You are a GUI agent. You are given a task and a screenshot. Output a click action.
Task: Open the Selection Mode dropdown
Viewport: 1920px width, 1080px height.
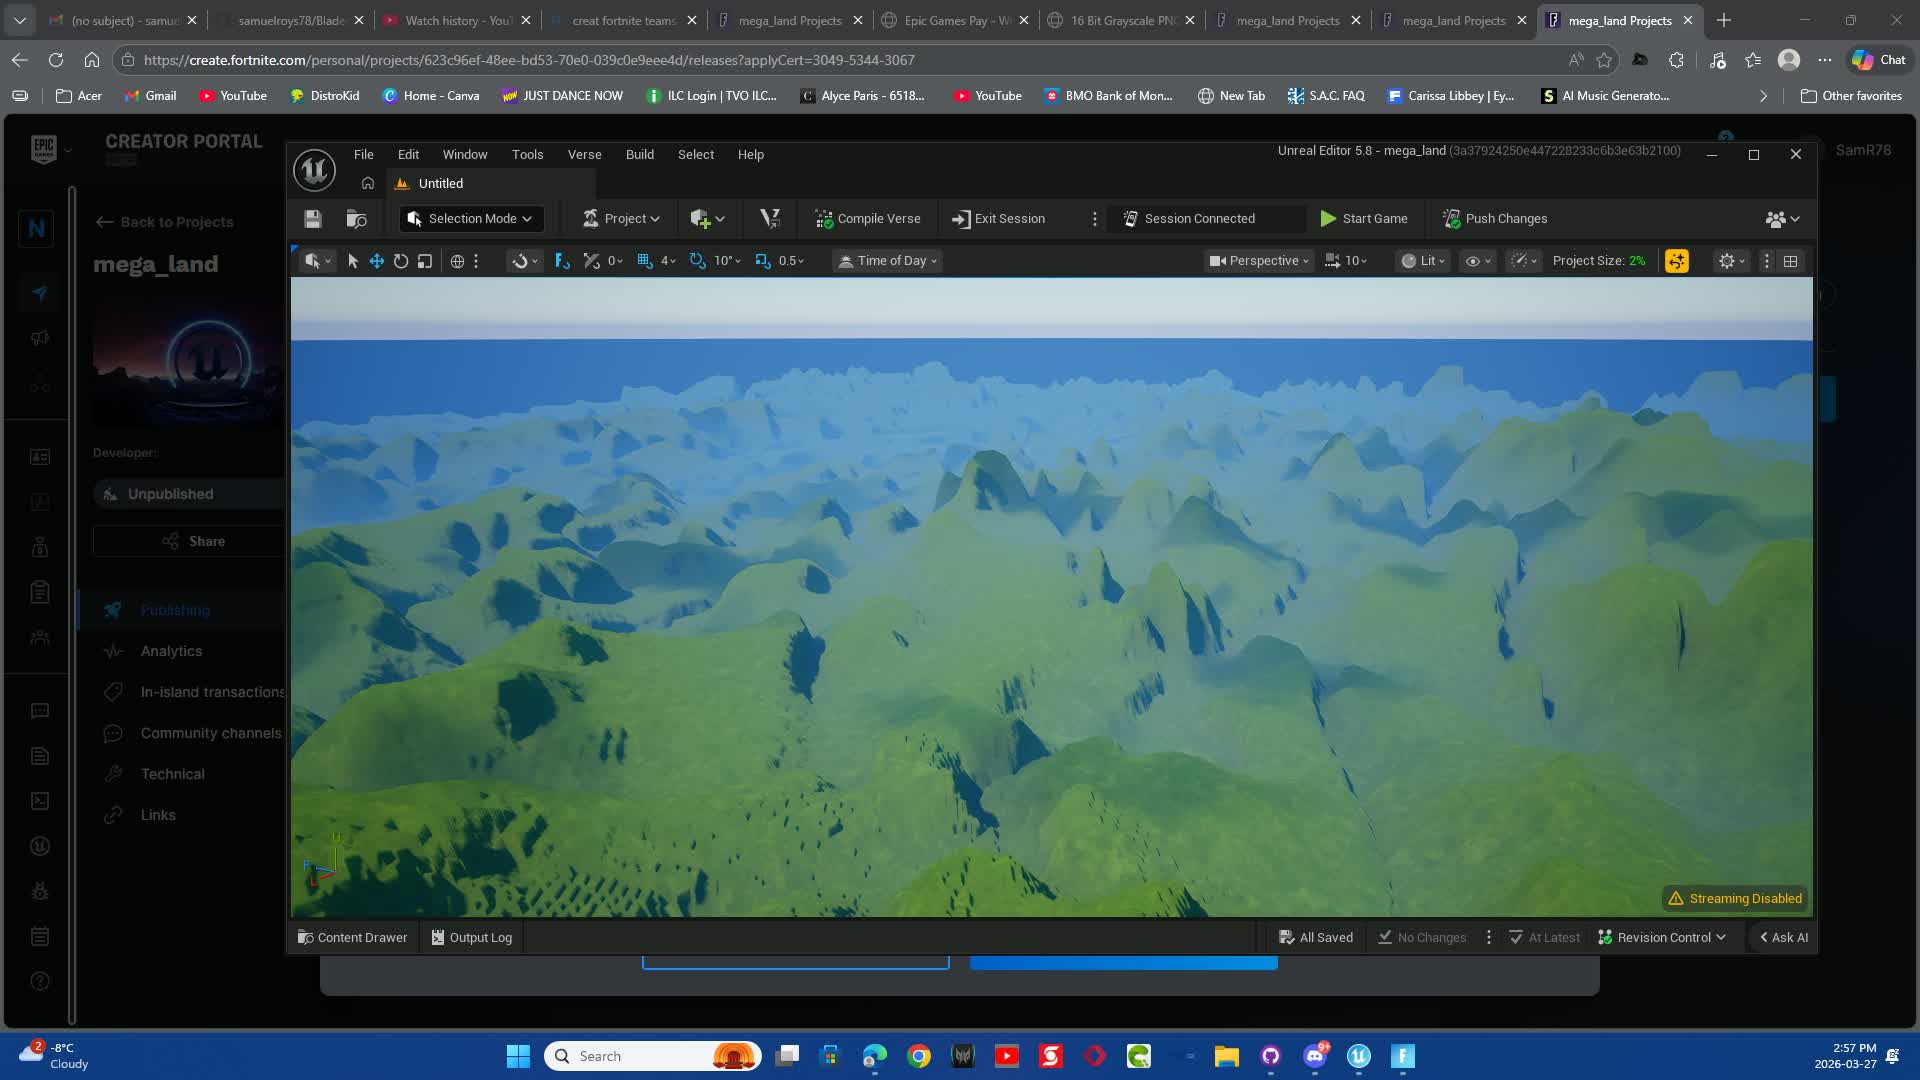[471, 219]
